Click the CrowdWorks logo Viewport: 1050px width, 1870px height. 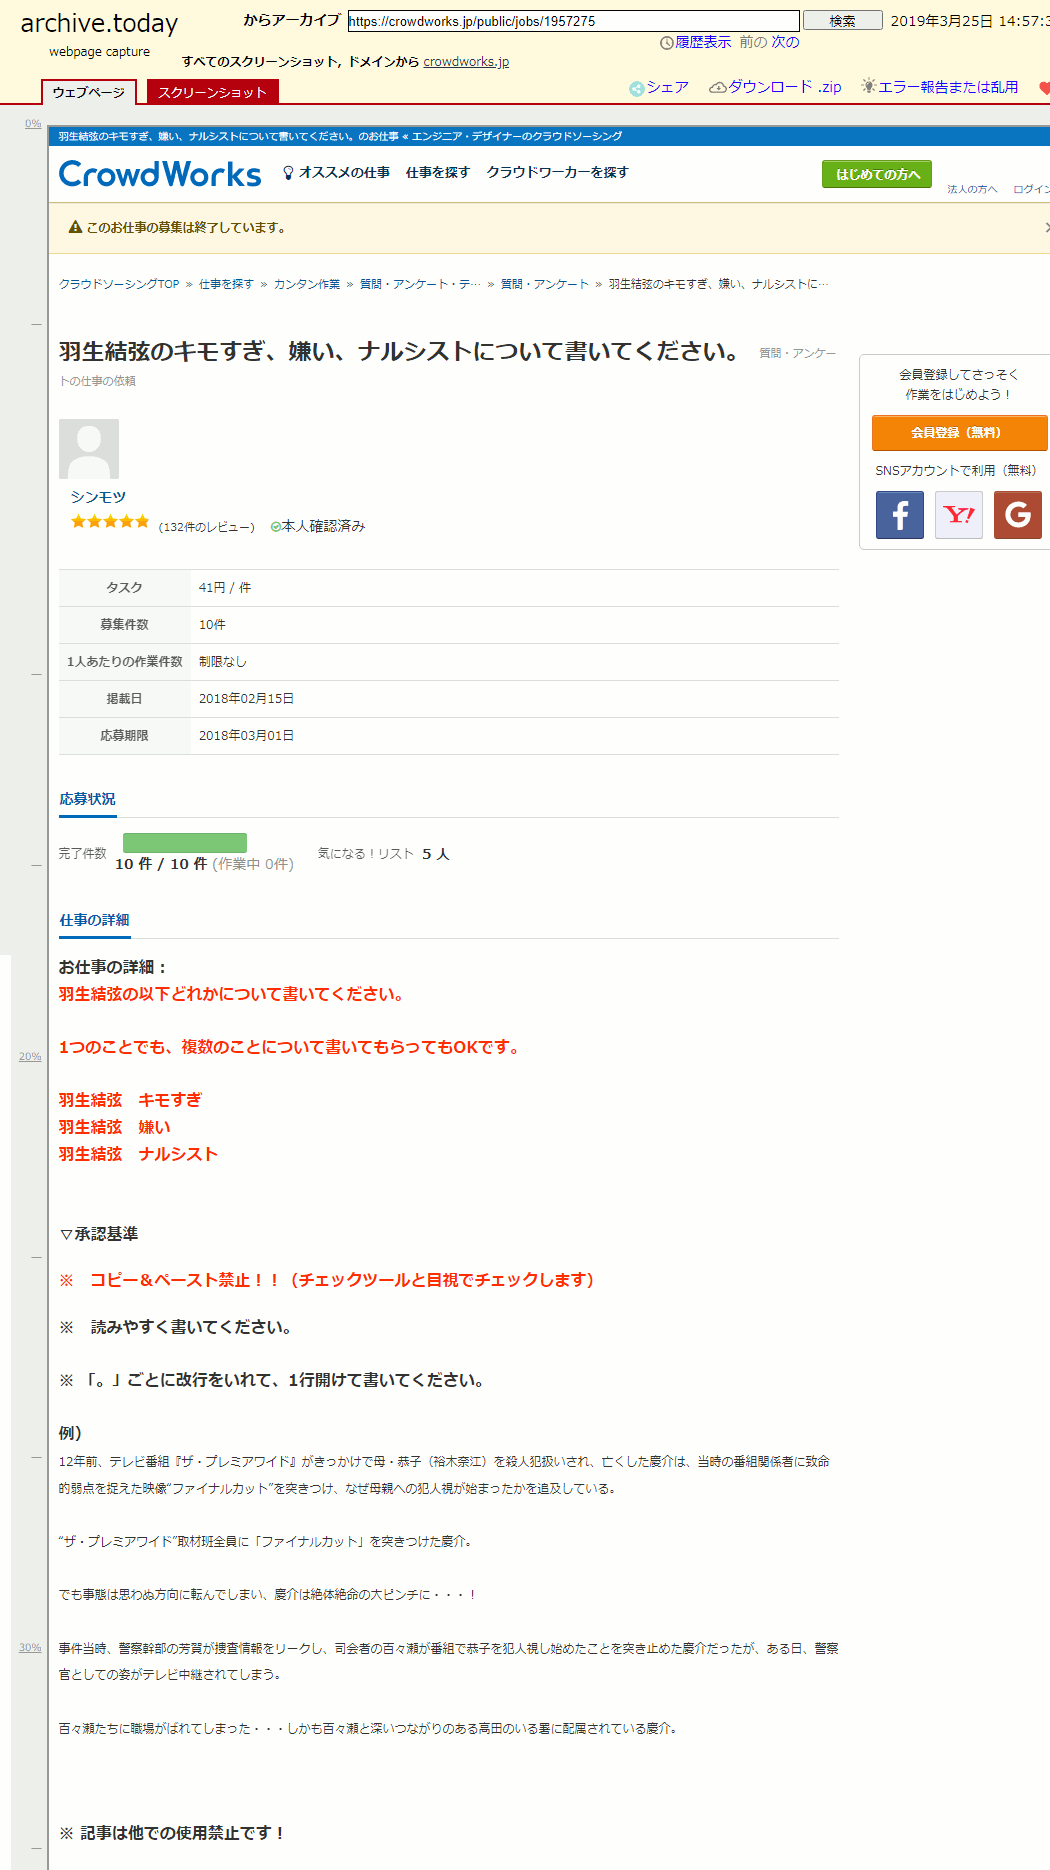160,174
